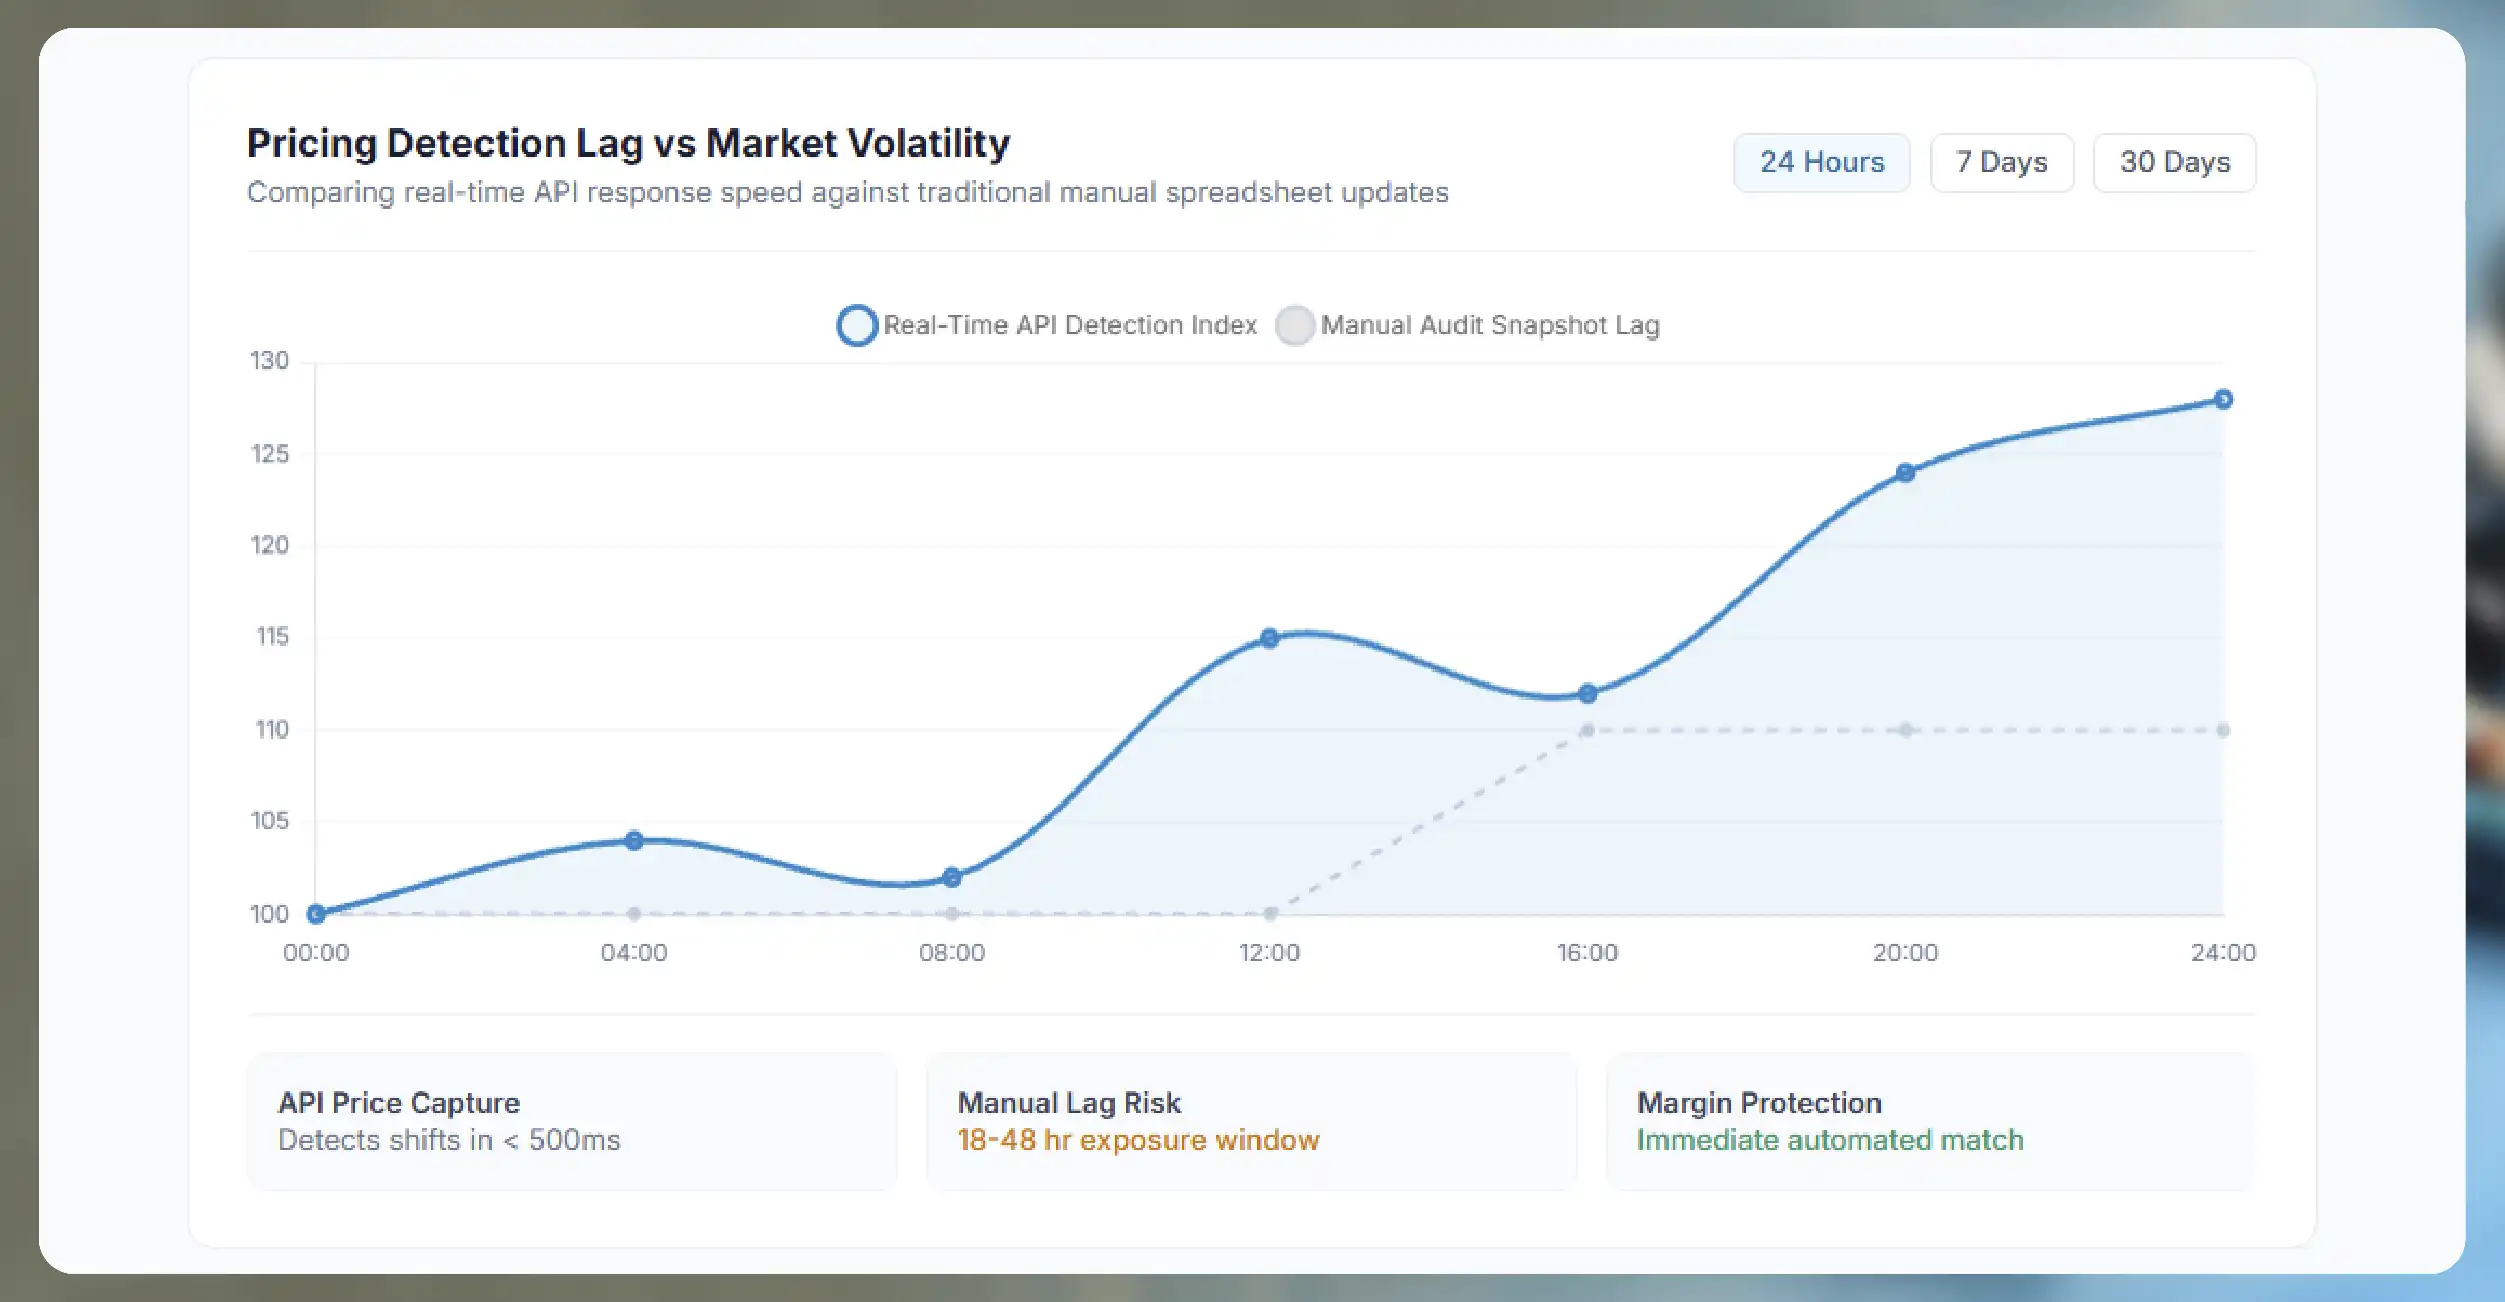Open the Margin Protection card
Screen dimensions: 2505x1302
point(1930,1121)
